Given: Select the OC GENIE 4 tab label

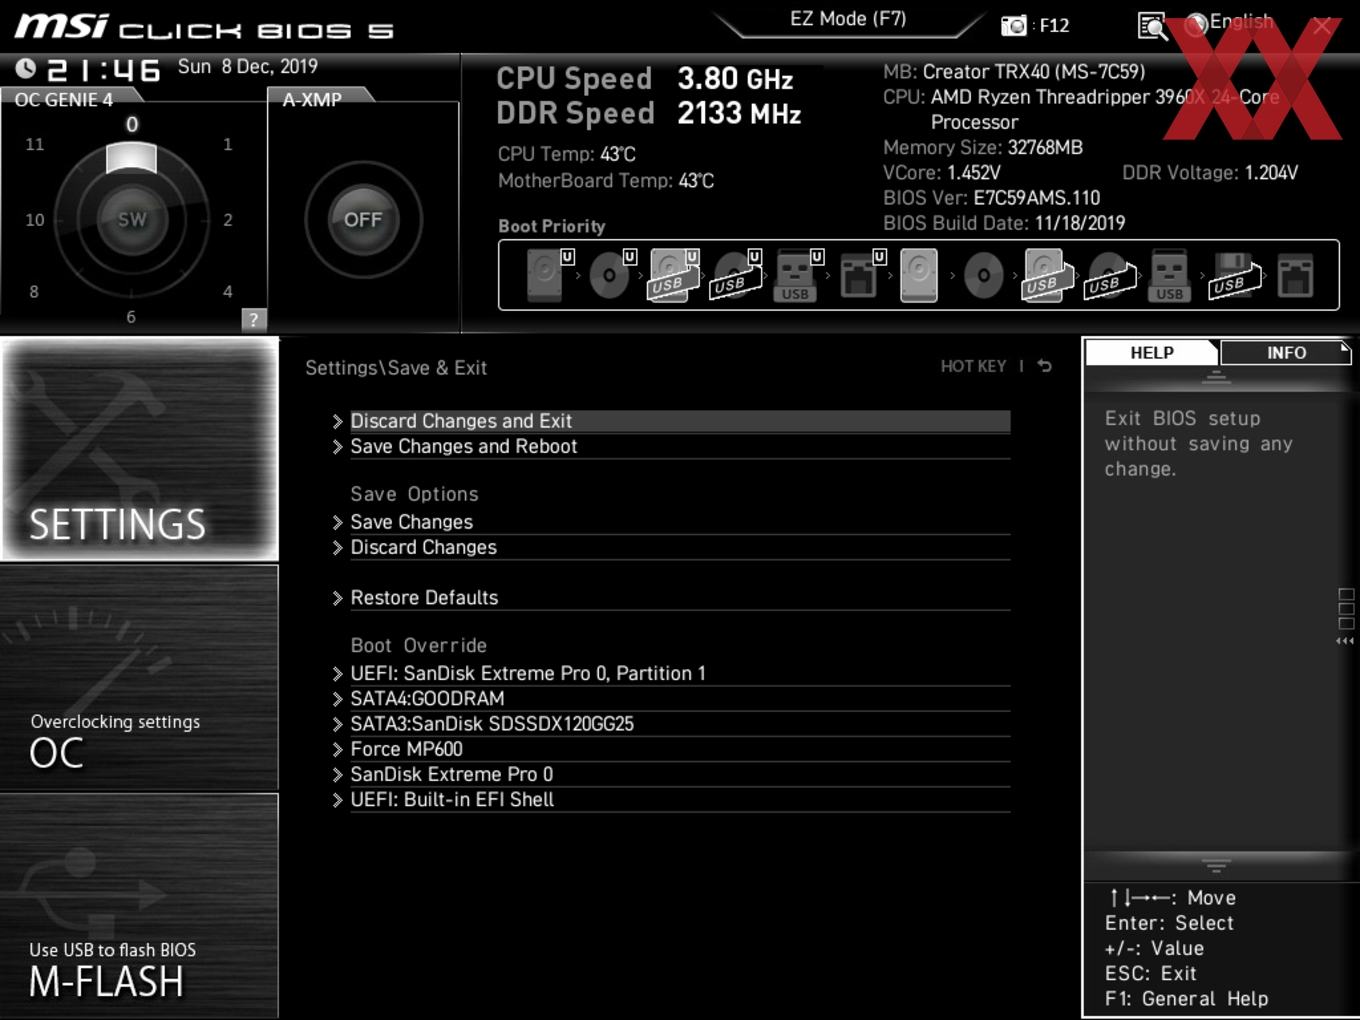Looking at the screenshot, I should (63, 99).
